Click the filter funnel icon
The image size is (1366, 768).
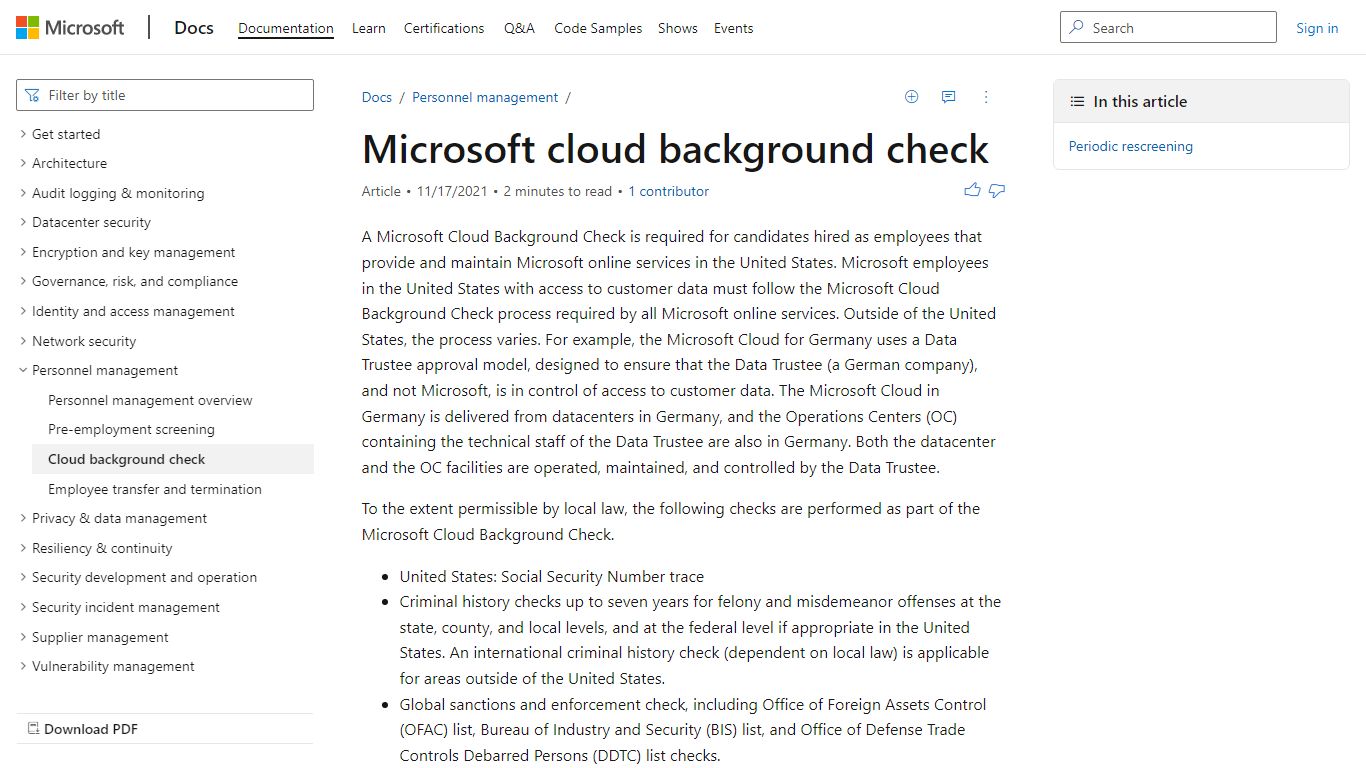coord(33,95)
